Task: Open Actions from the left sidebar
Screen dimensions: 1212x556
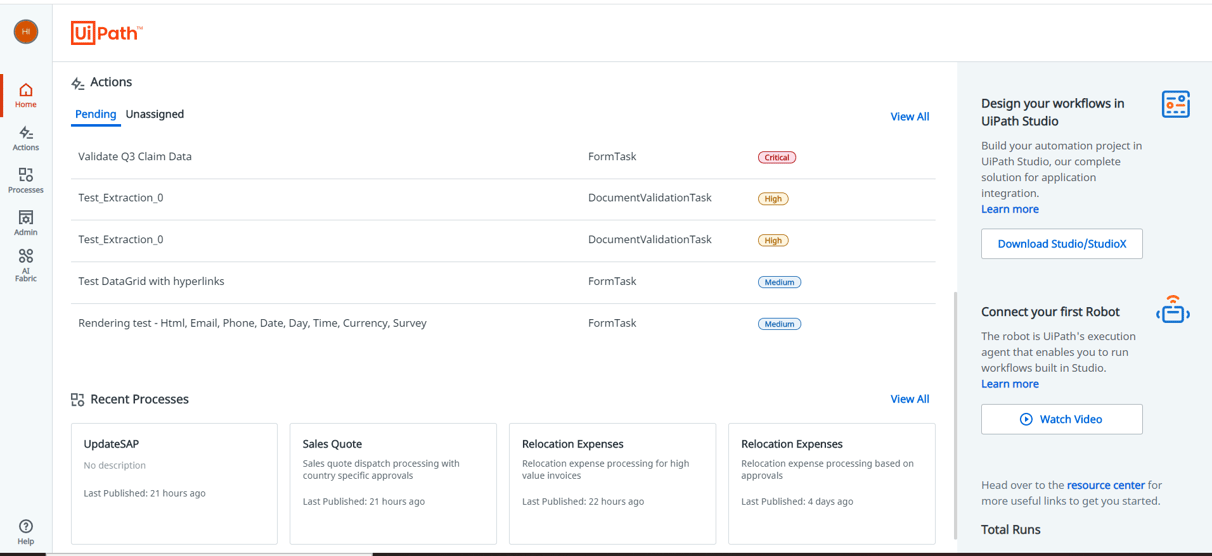Action: point(26,139)
